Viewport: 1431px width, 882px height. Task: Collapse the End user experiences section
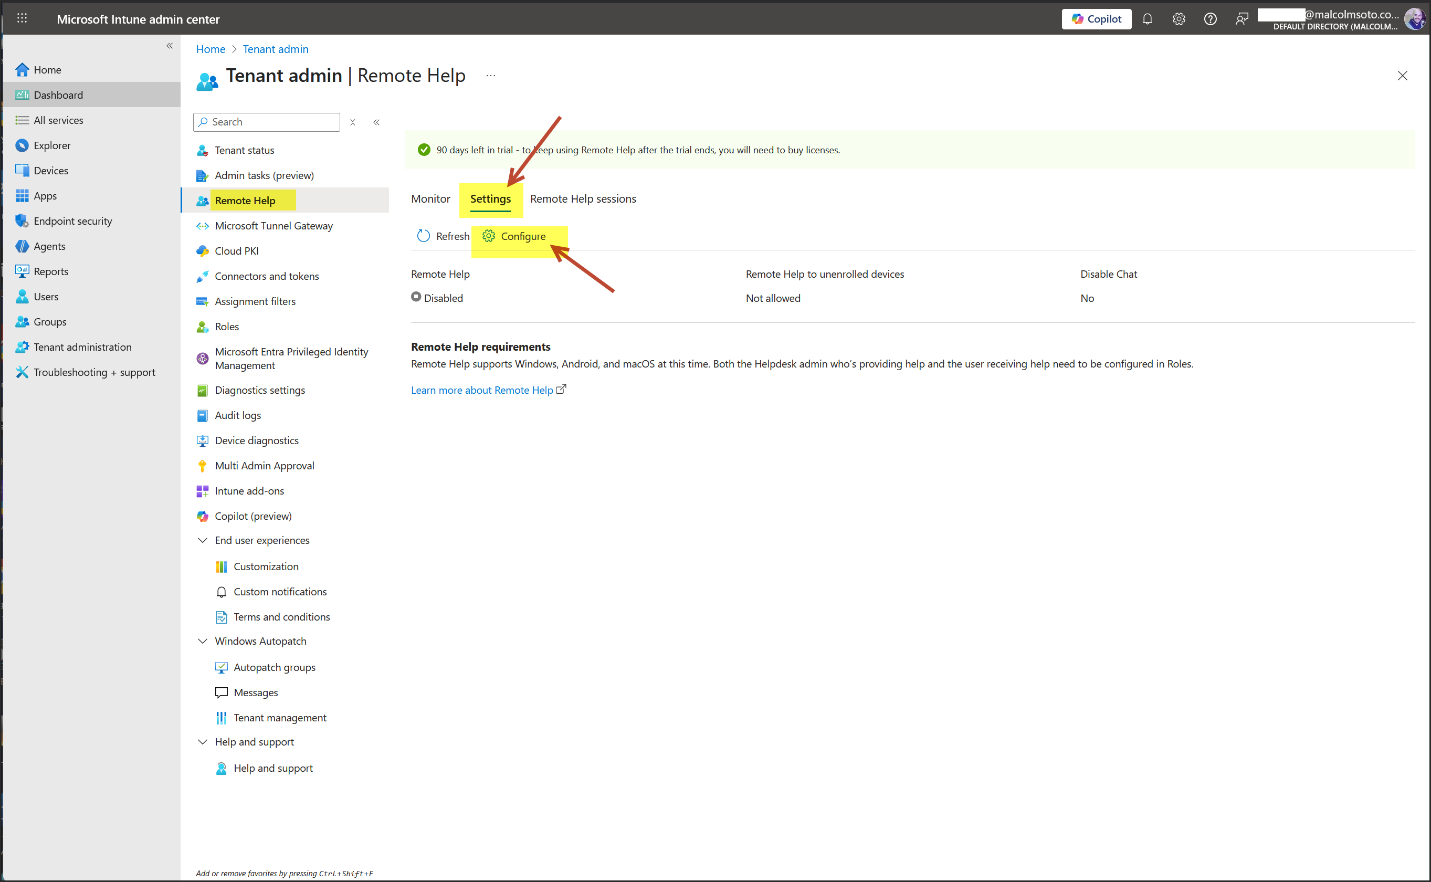coord(203,541)
